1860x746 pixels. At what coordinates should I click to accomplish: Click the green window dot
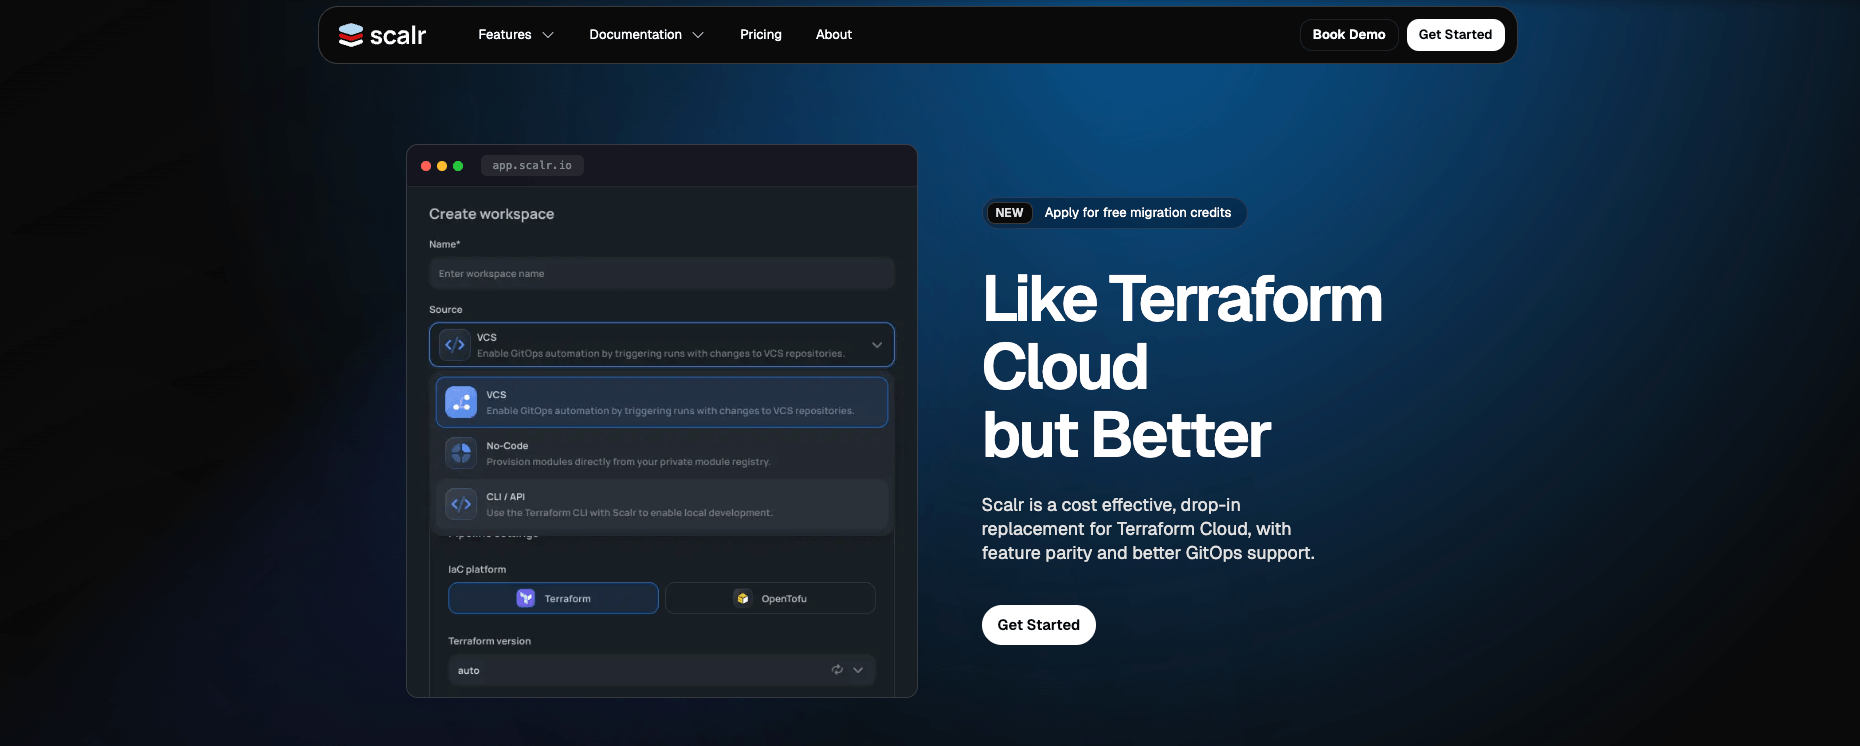458,166
